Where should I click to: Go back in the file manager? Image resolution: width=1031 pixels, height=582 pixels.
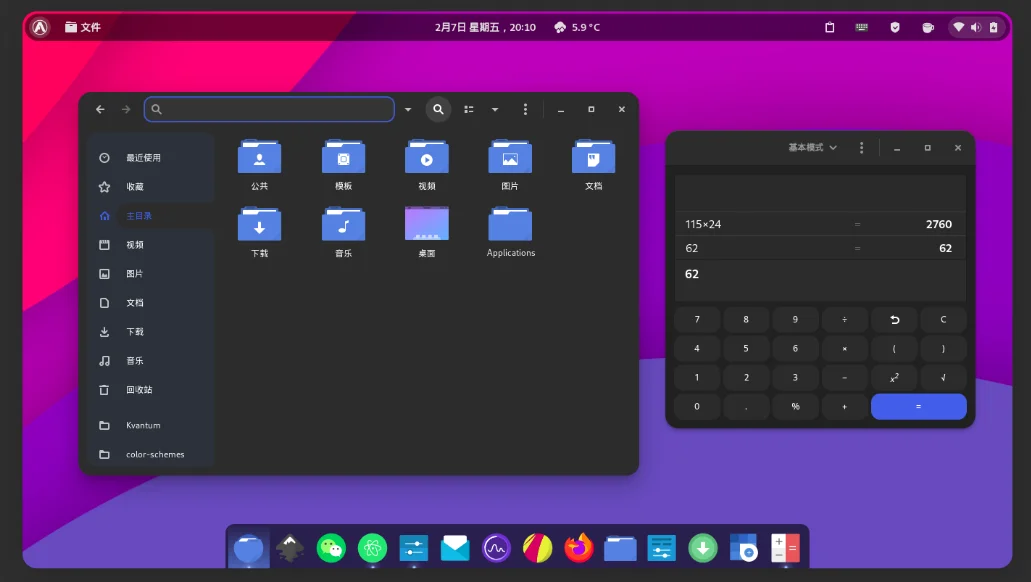click(x=100, y=109)
